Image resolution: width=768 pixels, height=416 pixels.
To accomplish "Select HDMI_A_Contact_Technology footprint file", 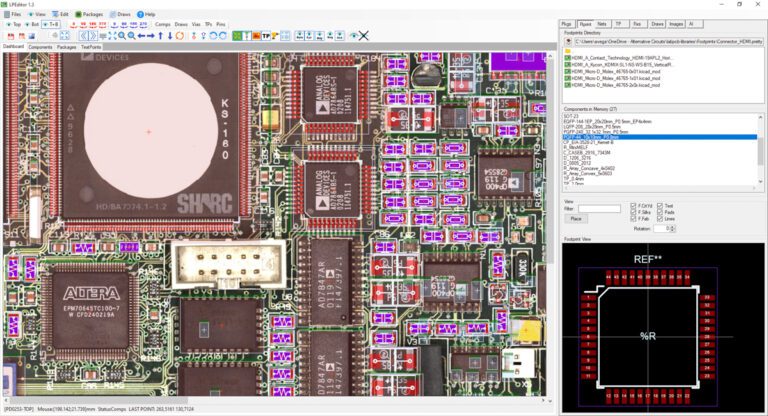I will [620, 58].
